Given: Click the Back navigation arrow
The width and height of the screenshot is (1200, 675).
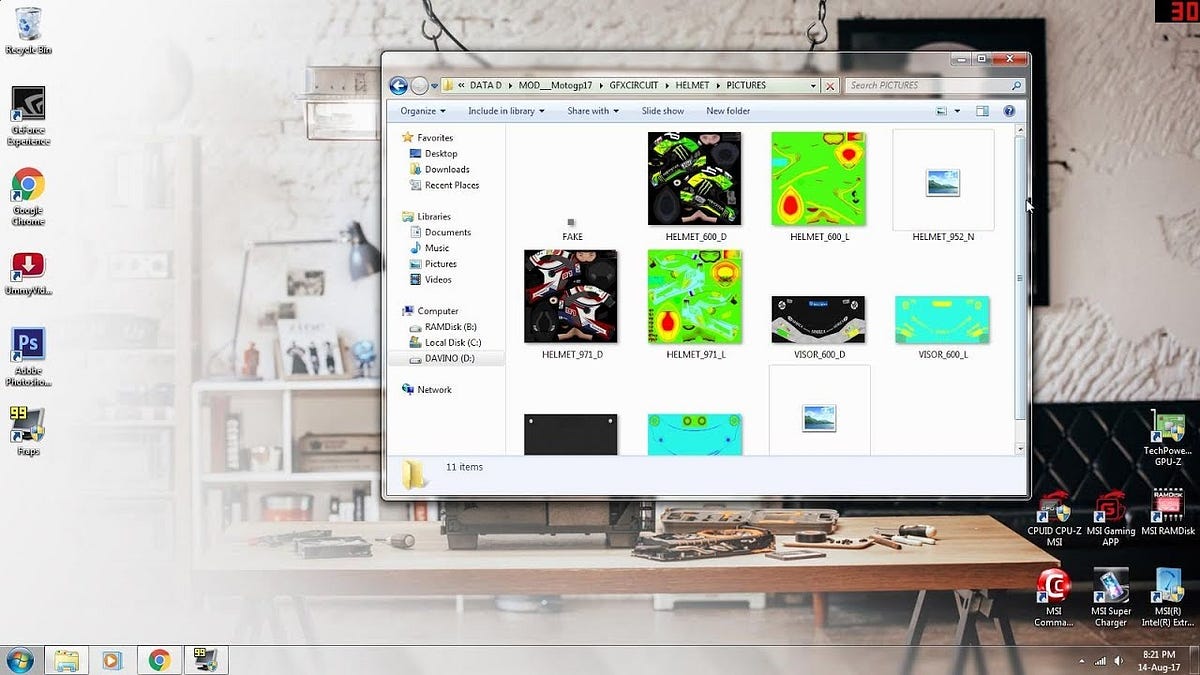Looking at the screenshot, I should (397, 85).
